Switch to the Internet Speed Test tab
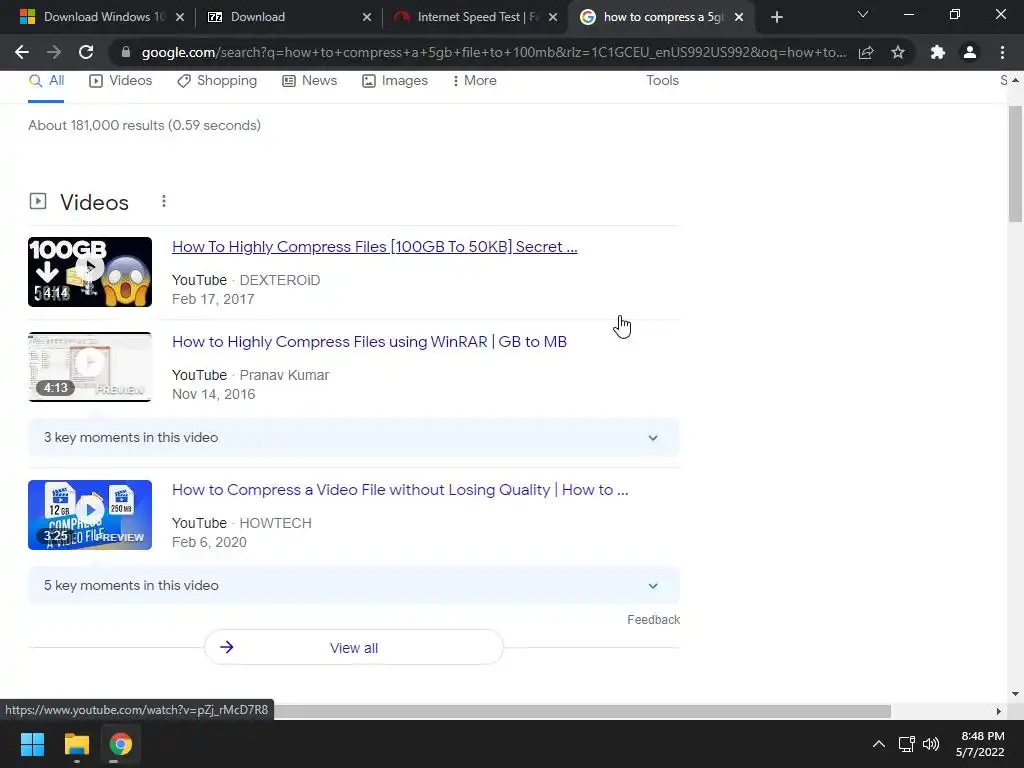The image size is (1024, 768). [474, 17]
